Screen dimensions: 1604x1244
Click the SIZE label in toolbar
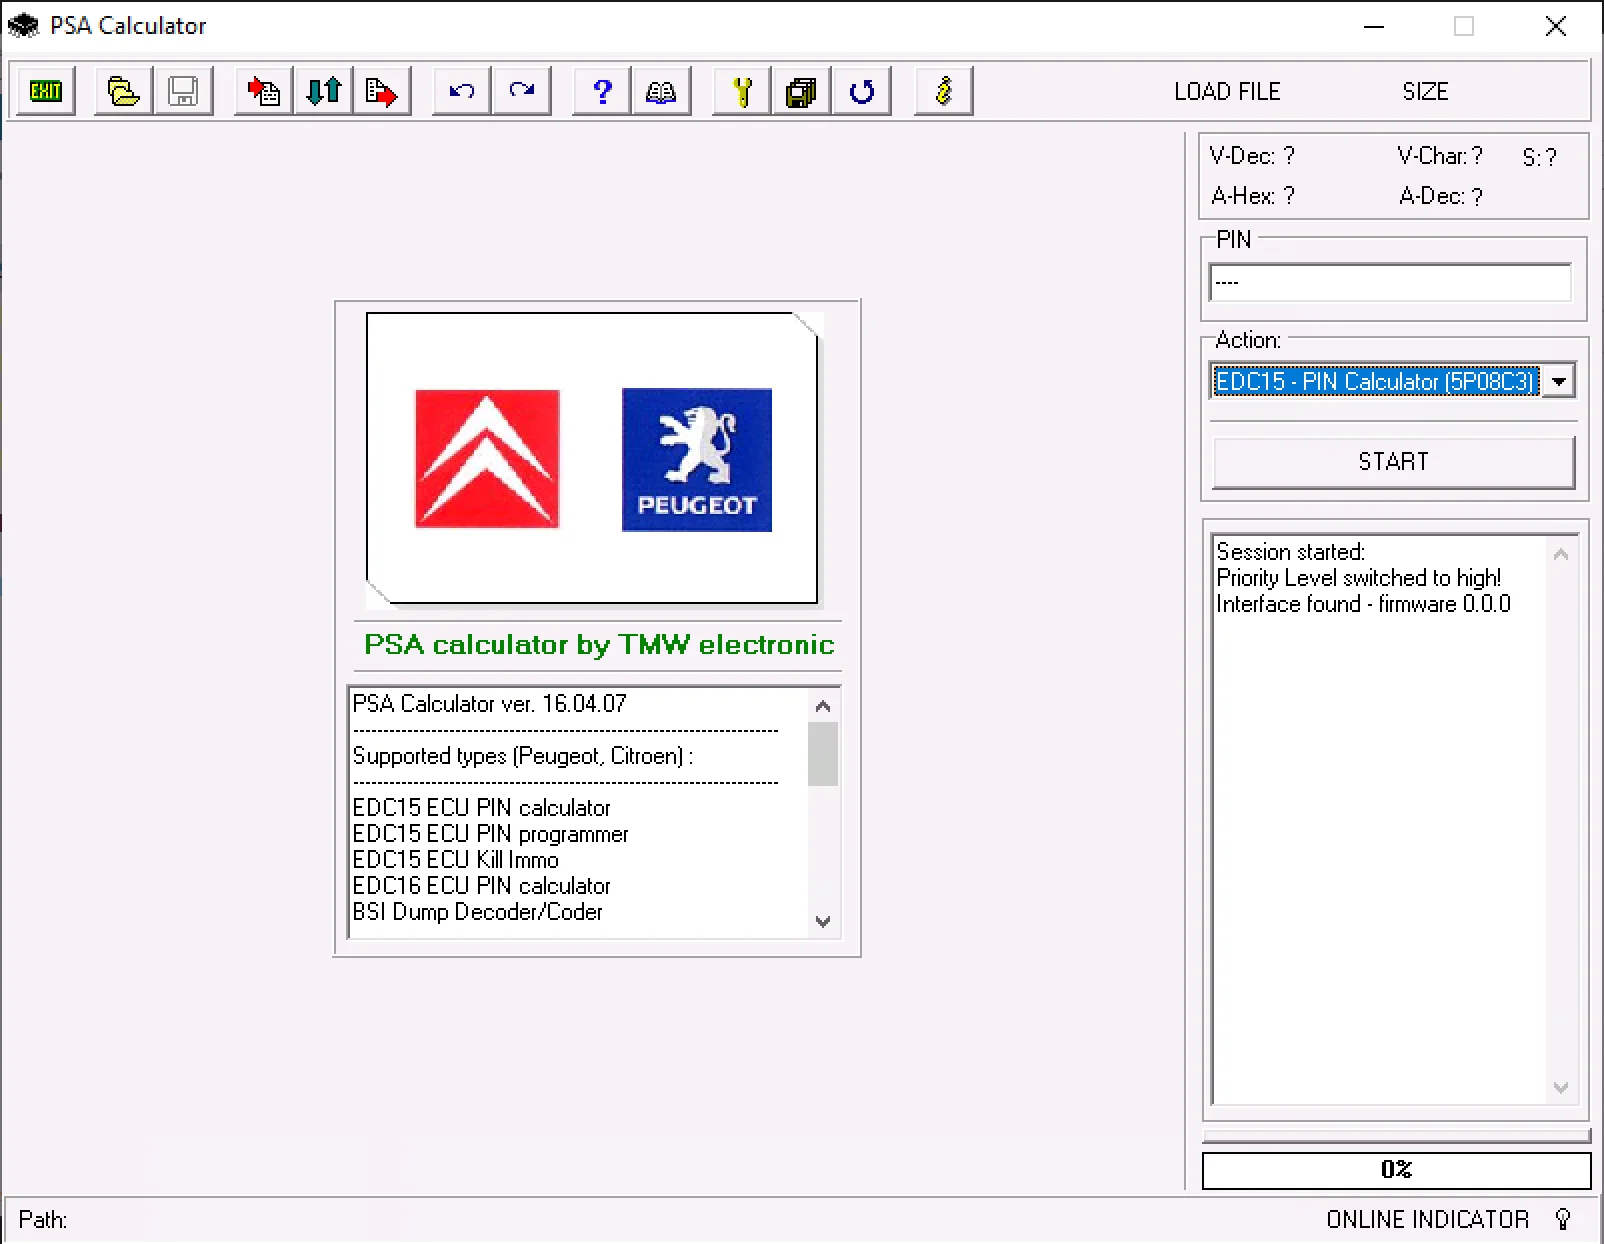(x=1425, y=91)
